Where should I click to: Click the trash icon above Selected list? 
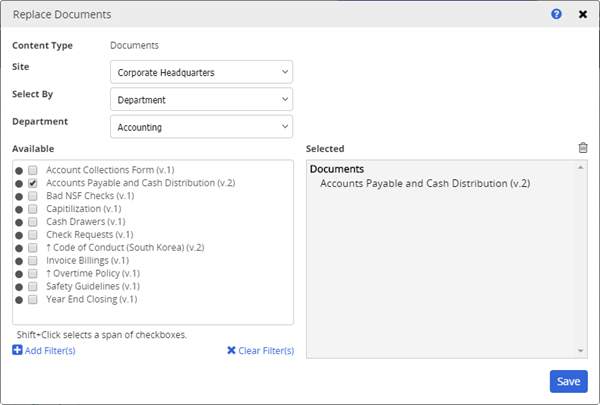[x=583, y=148]
